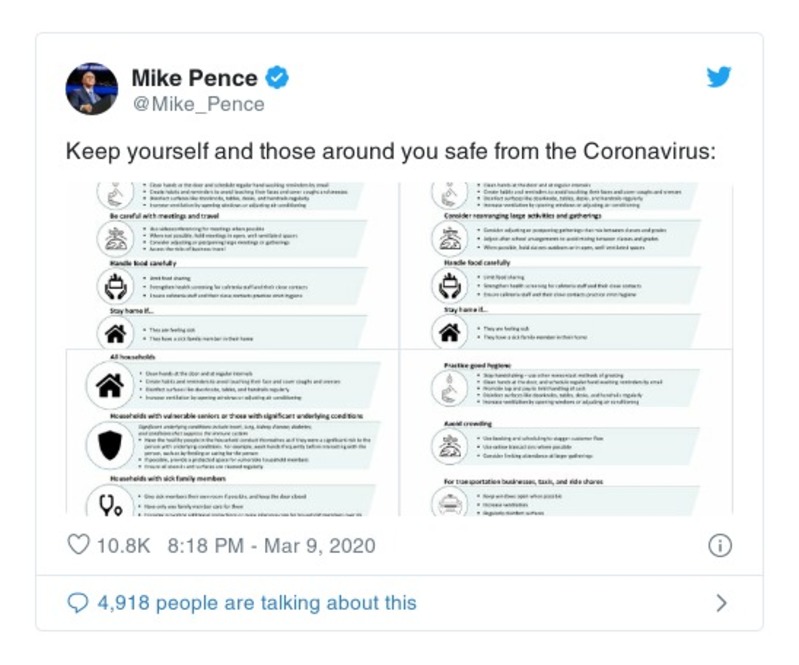Open "4,918 people are talking about this"
This screenshot has height=665, width=799.
pyautogui.click(x=256, y=603)
